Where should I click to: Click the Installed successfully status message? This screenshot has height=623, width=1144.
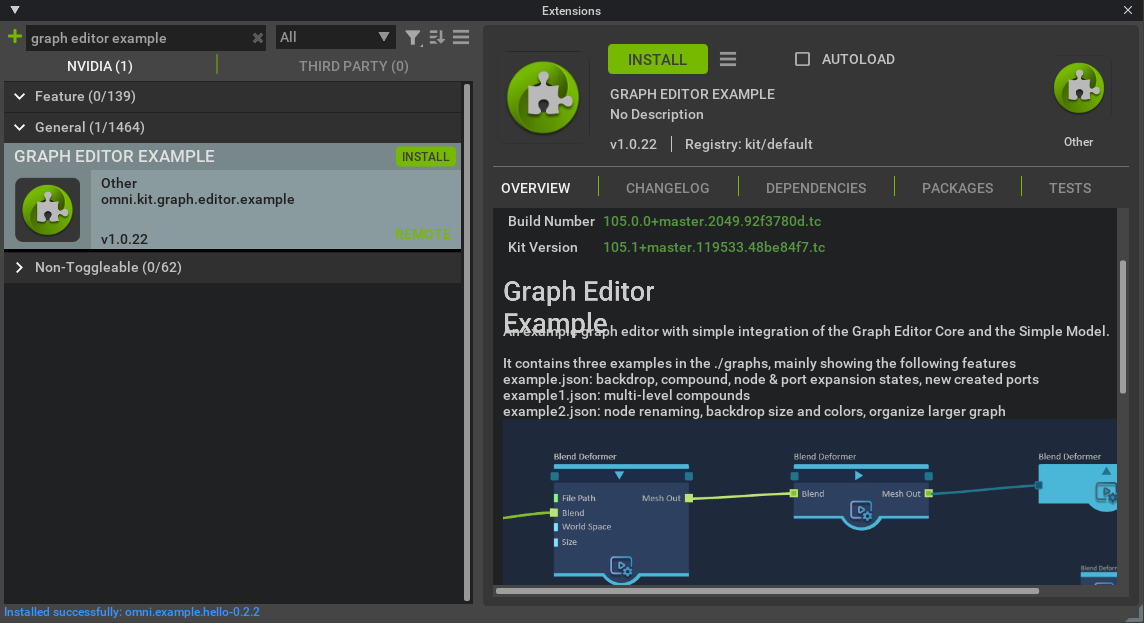tap(132, 612)
